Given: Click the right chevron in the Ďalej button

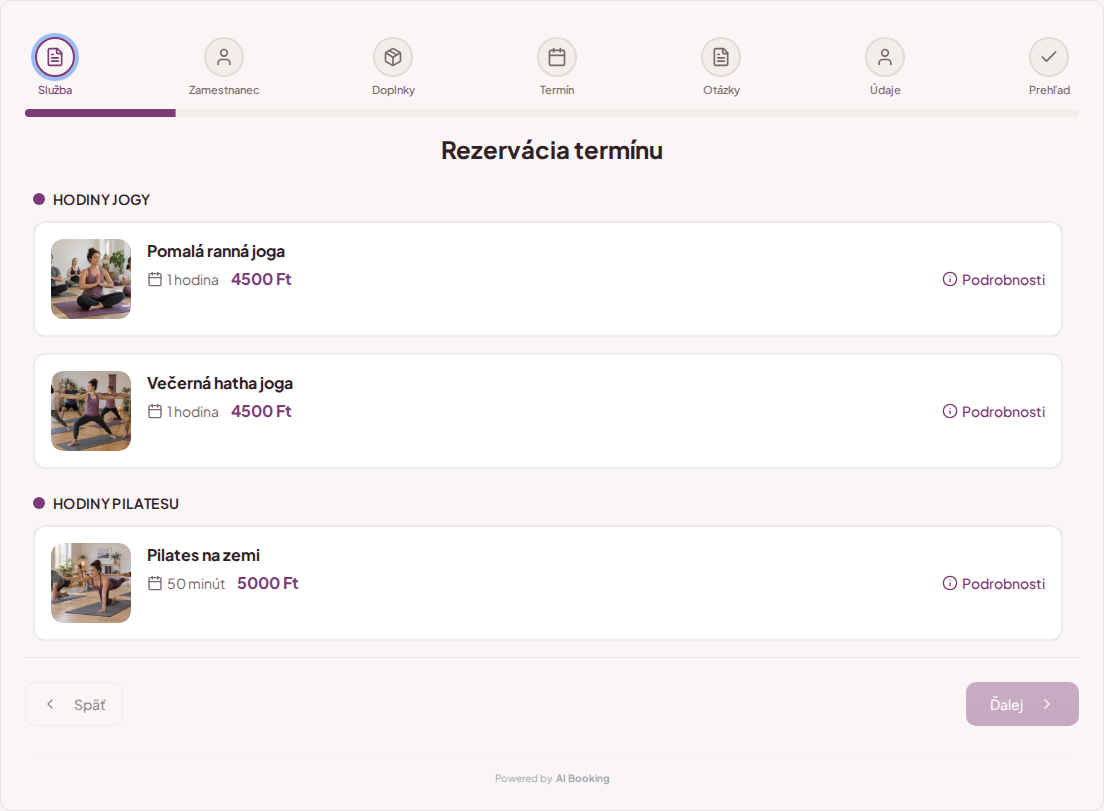Looking at the screenshot, I should 1047,704.
